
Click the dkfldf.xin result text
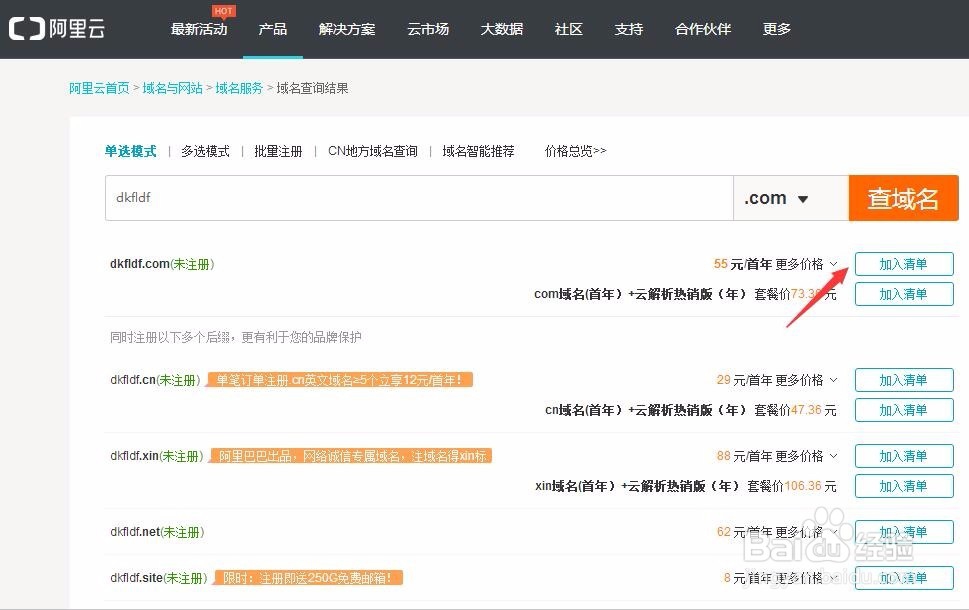point(157,456)
